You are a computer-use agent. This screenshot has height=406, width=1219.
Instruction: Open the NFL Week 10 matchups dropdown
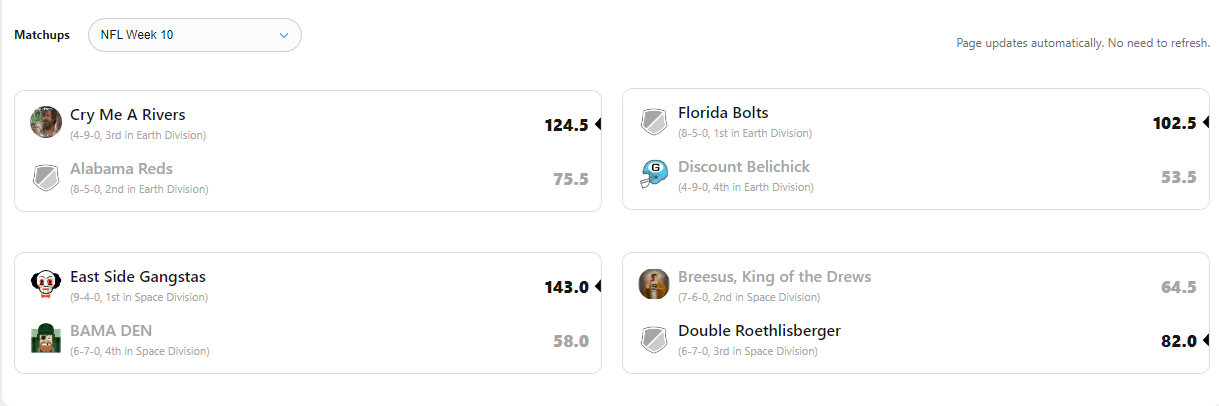pos(195,35)
